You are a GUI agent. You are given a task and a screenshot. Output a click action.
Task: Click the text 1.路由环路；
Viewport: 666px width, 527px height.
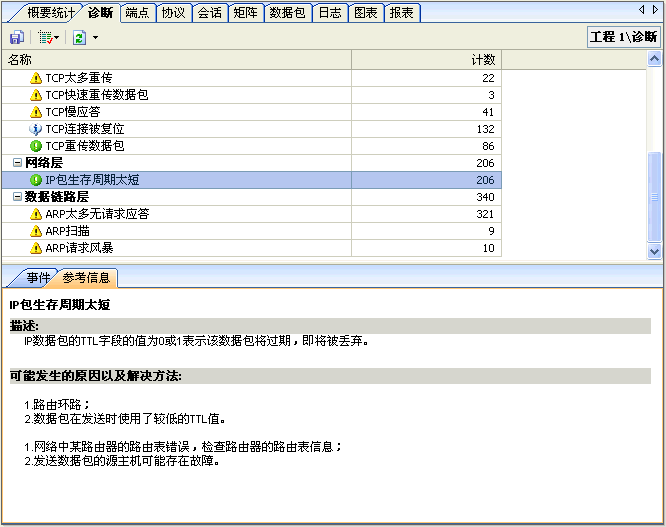point(57,404)
